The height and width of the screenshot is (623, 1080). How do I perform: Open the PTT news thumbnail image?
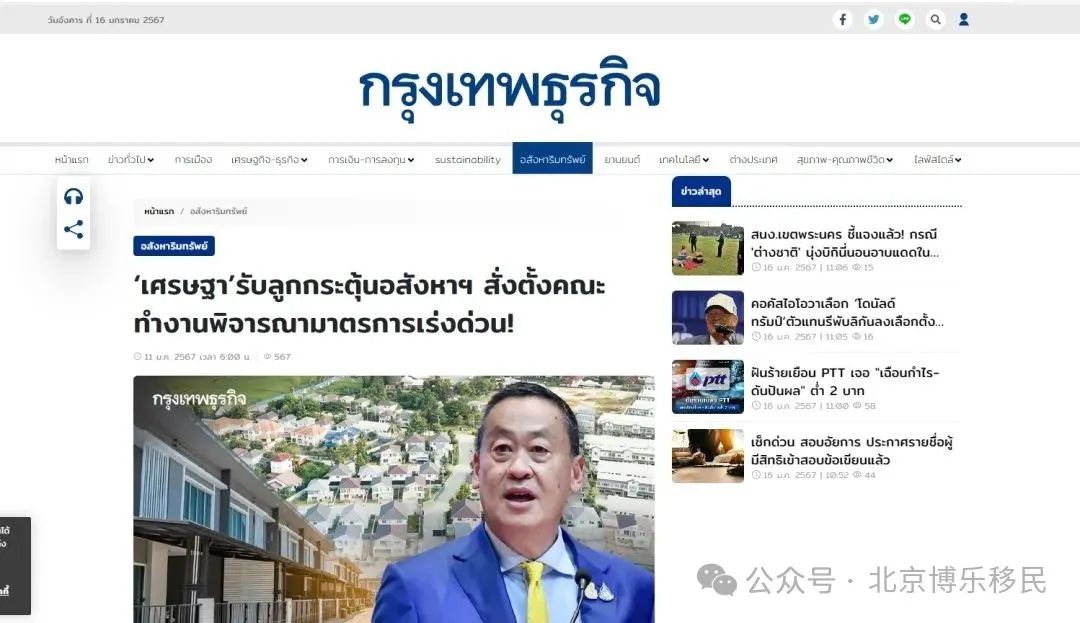pos(708,386)
